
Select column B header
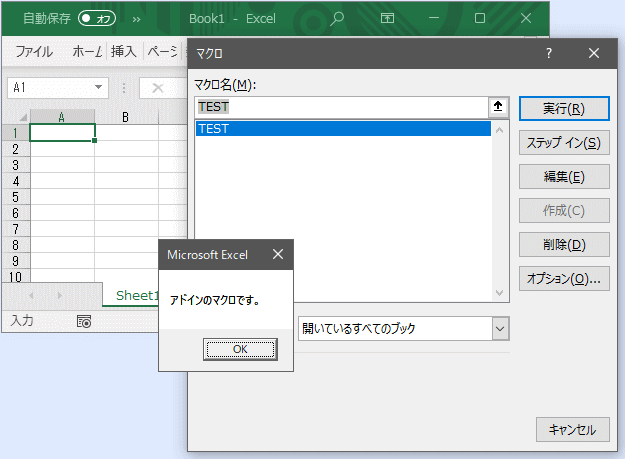(x=126, y=117)
